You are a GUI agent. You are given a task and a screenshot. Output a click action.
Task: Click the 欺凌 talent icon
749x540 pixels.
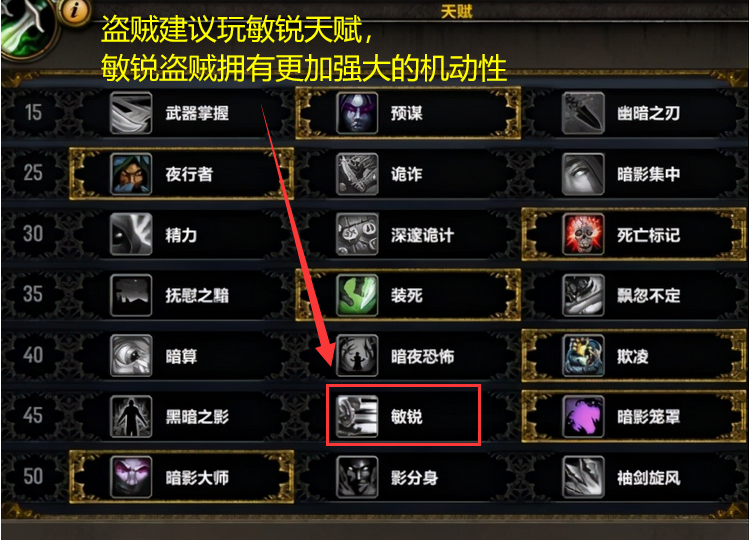click(583, 356)
